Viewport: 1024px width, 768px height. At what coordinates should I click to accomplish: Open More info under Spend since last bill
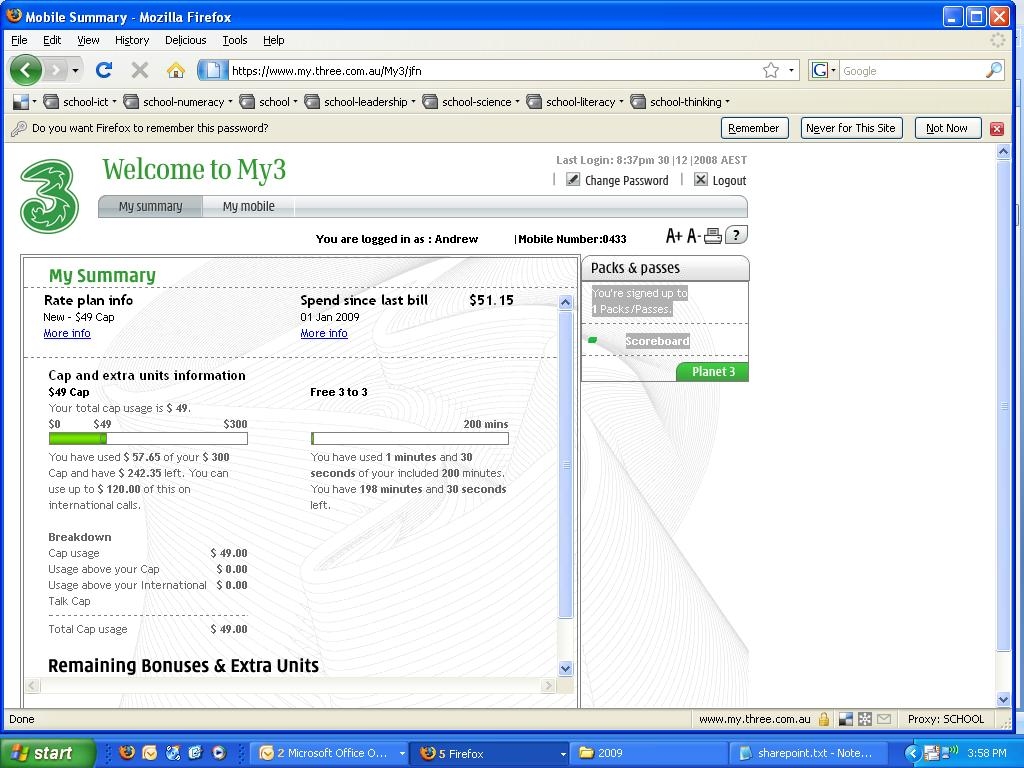click(x=324, y=333)
